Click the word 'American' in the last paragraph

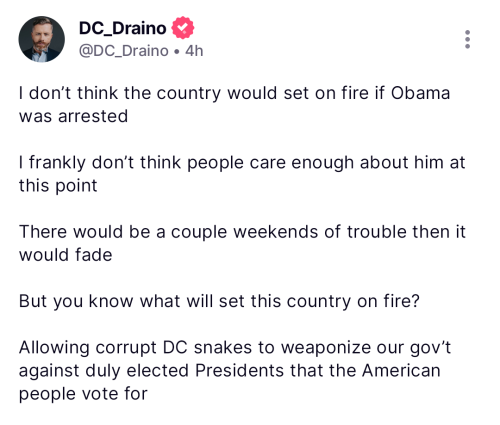(401, 370)
